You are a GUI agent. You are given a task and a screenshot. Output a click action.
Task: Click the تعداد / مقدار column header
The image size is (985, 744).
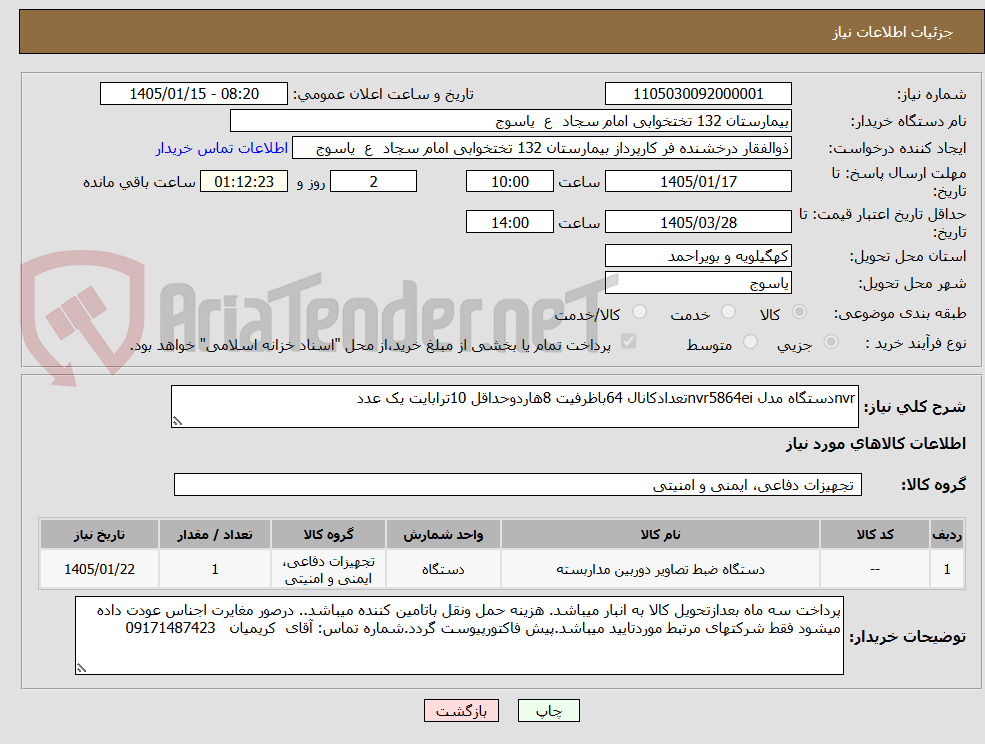pos(215,534)
